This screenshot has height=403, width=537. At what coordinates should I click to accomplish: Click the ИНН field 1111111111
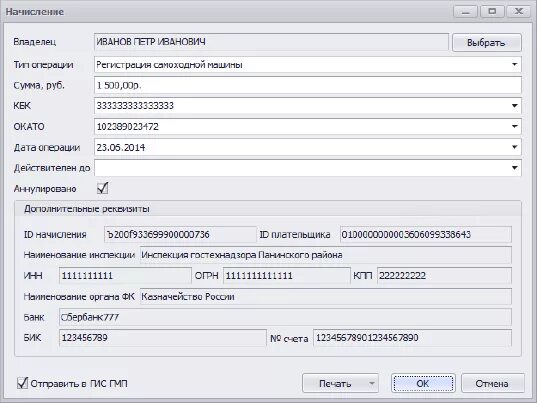tap(125, 276)
